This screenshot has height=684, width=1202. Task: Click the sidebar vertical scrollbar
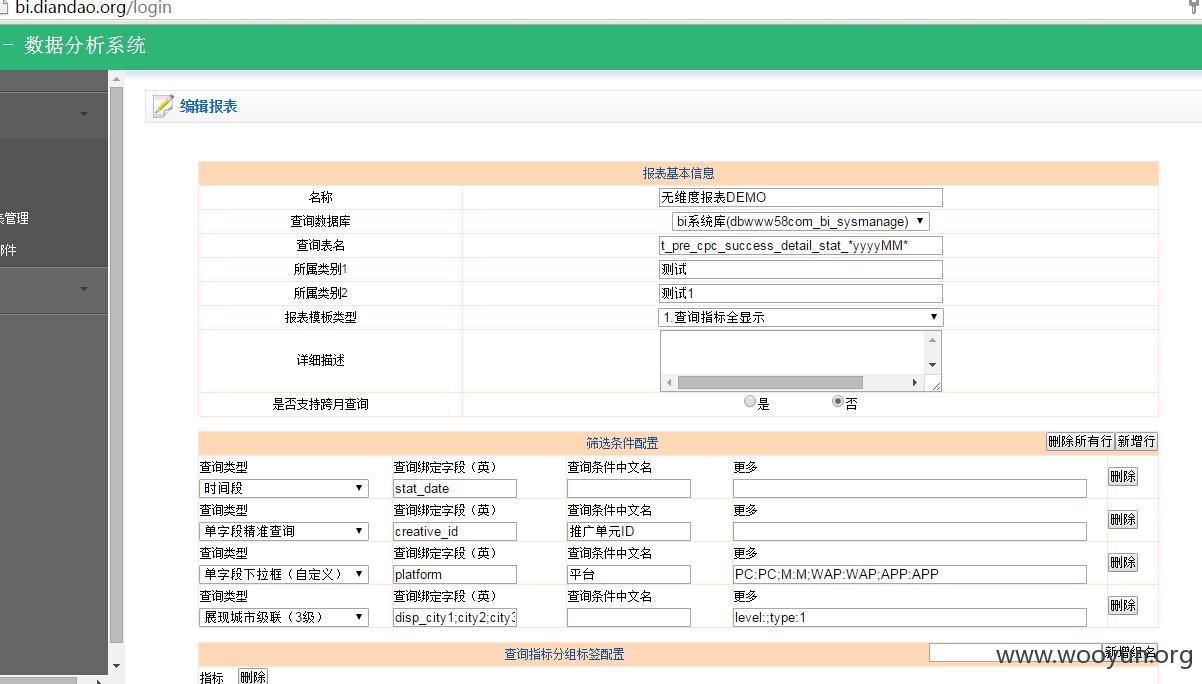tap(116, 365)
